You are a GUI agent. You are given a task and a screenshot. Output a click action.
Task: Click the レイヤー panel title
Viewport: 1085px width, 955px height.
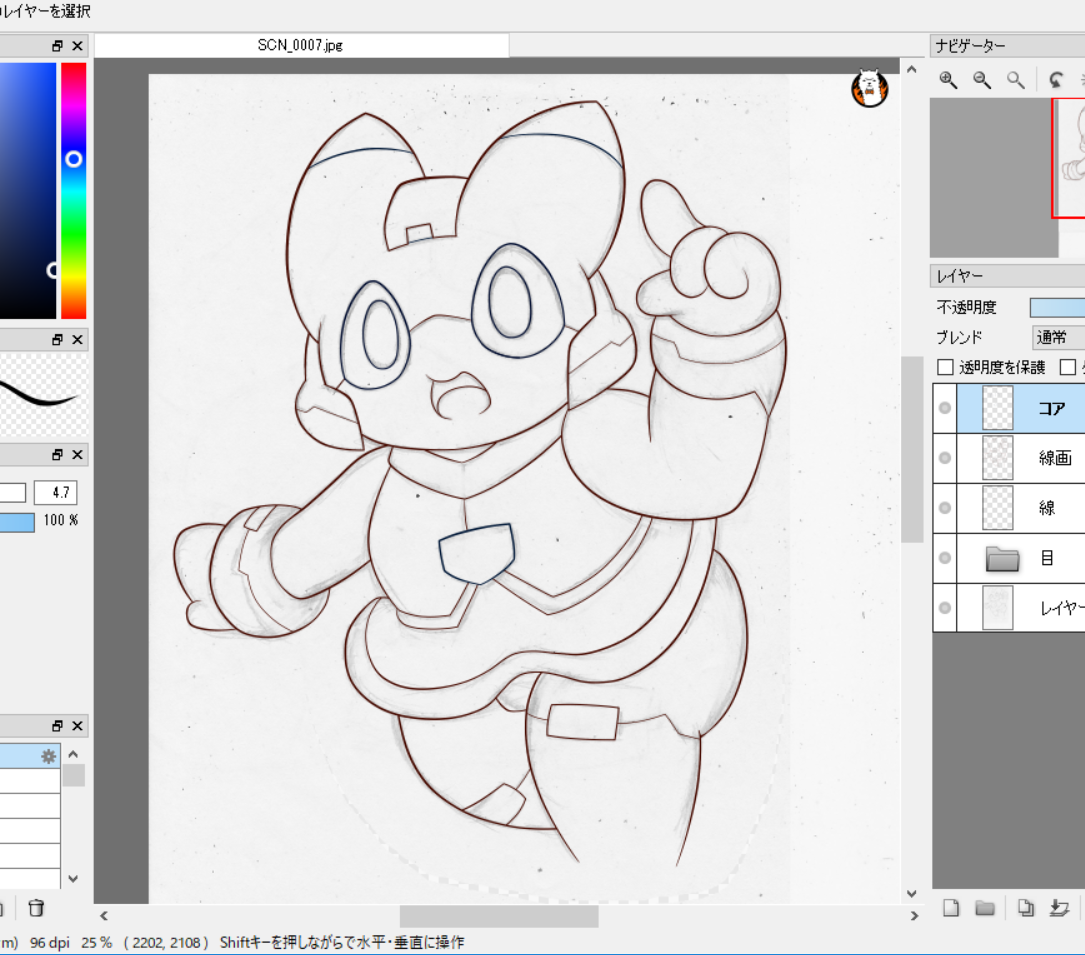(959, 276)
